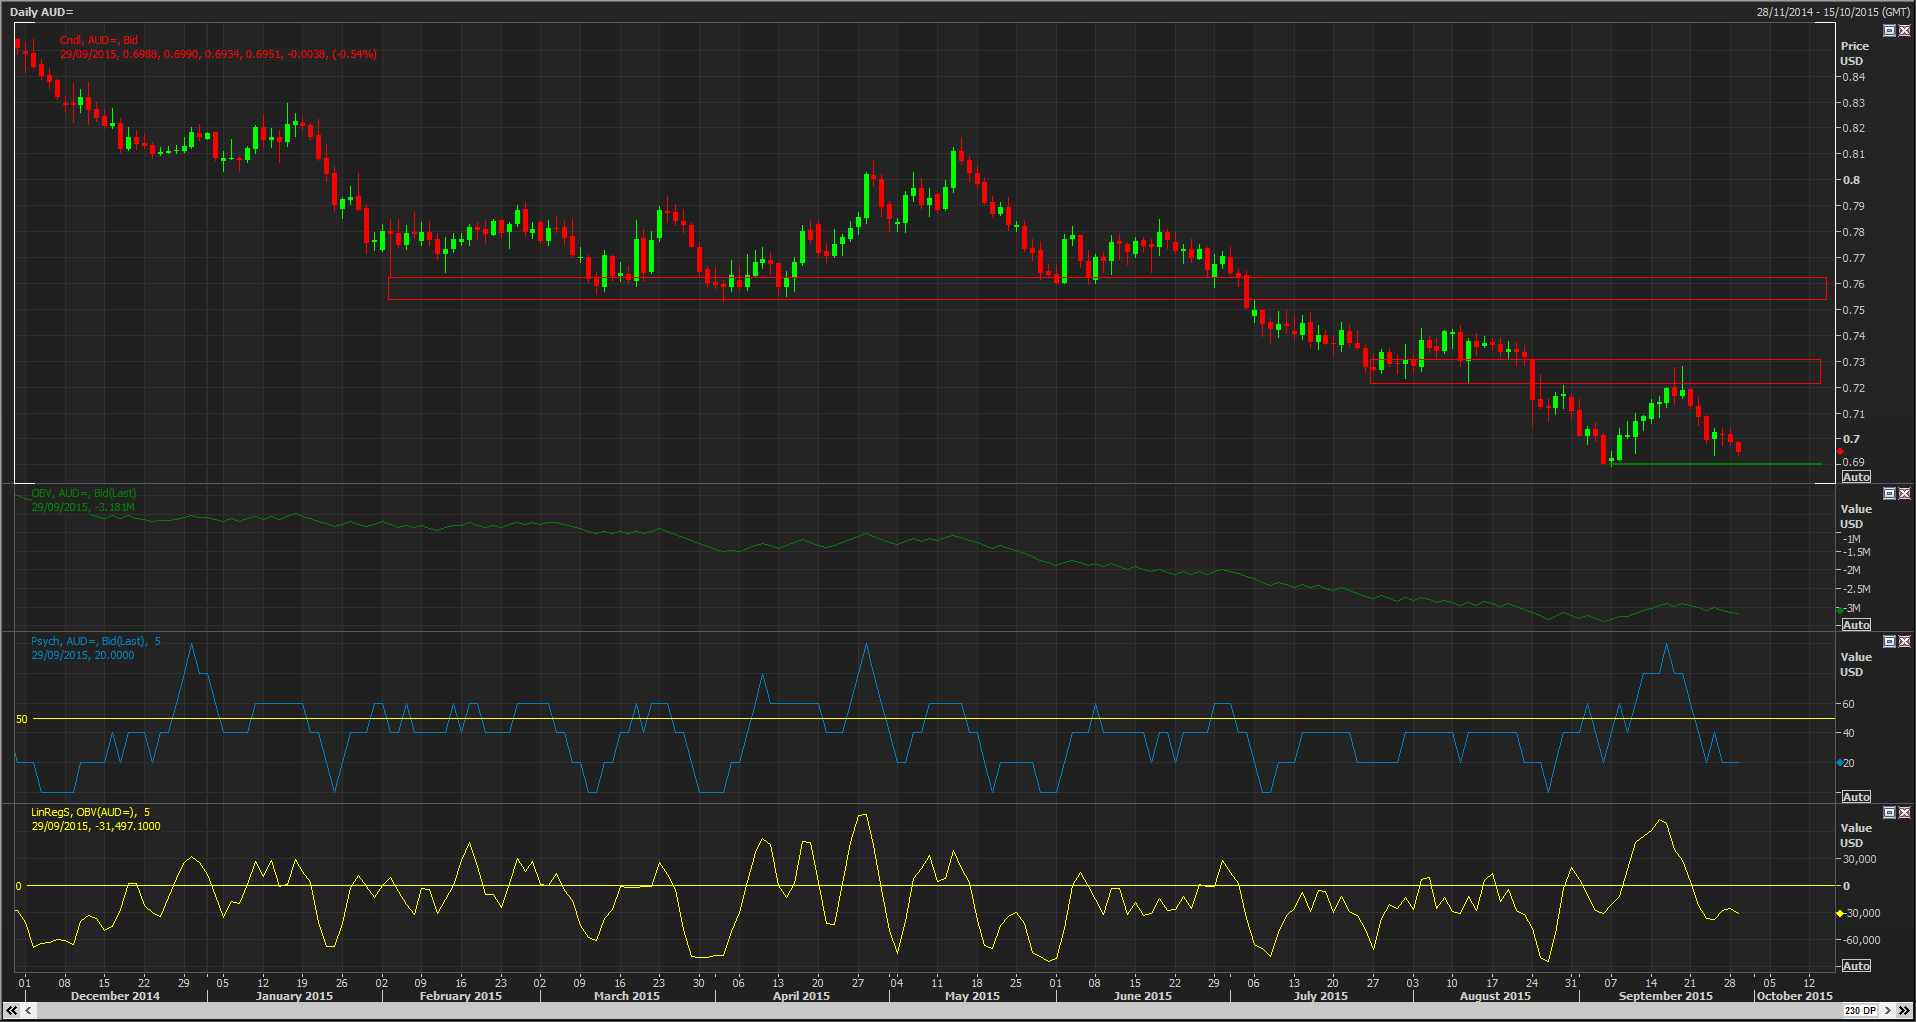The width and height of the screenshot is (1916, 1022).
Task: Click the candlestick OHLC values line in red
Action: (x=218, y=54)
